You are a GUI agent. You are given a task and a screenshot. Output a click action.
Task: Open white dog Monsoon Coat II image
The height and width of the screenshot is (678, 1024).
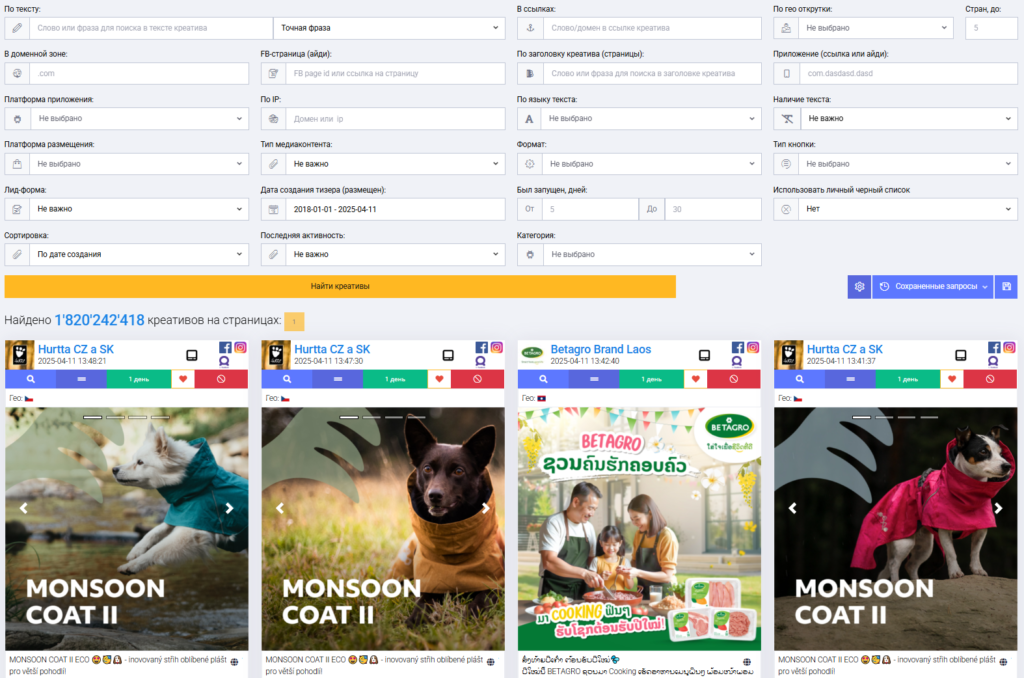pos(127,528)
